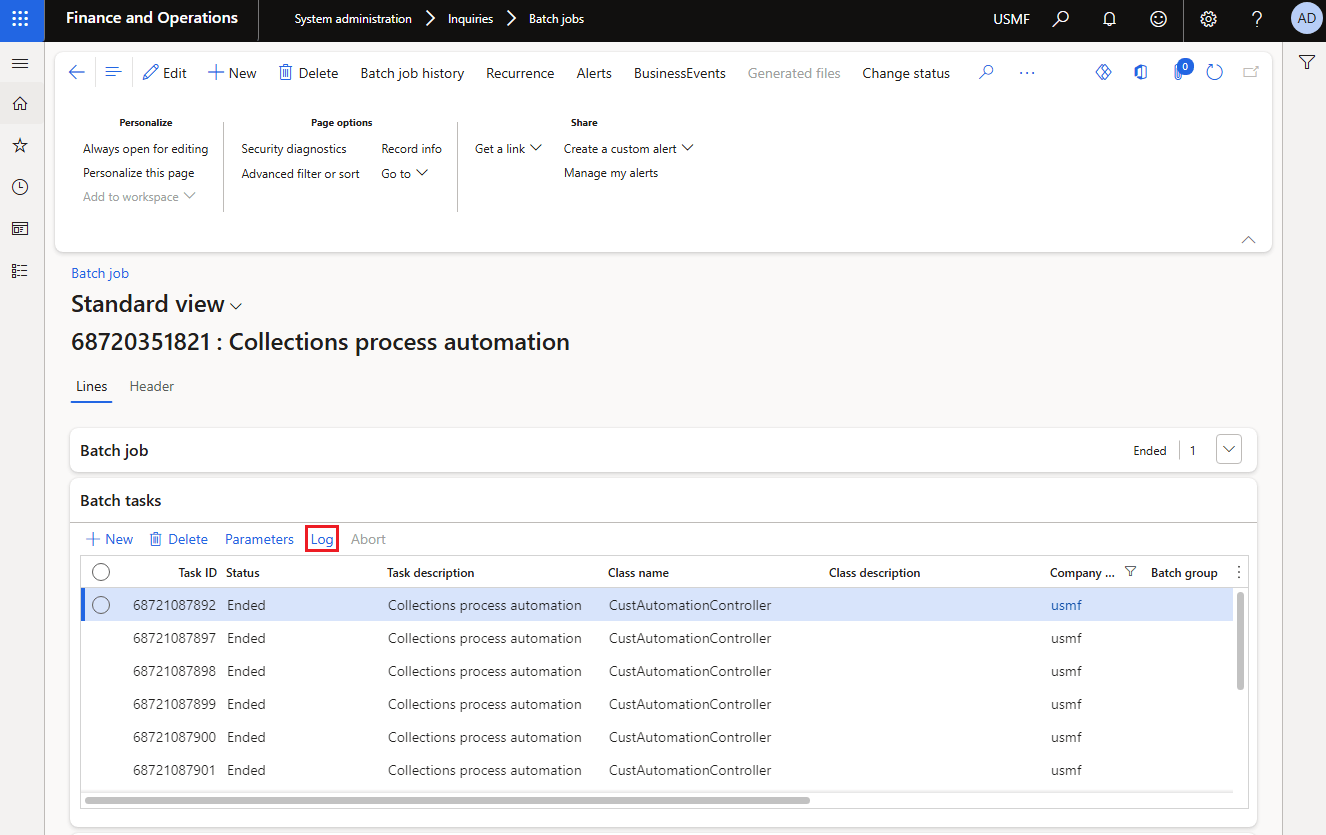Open Security diagnostics

(294, 148)
